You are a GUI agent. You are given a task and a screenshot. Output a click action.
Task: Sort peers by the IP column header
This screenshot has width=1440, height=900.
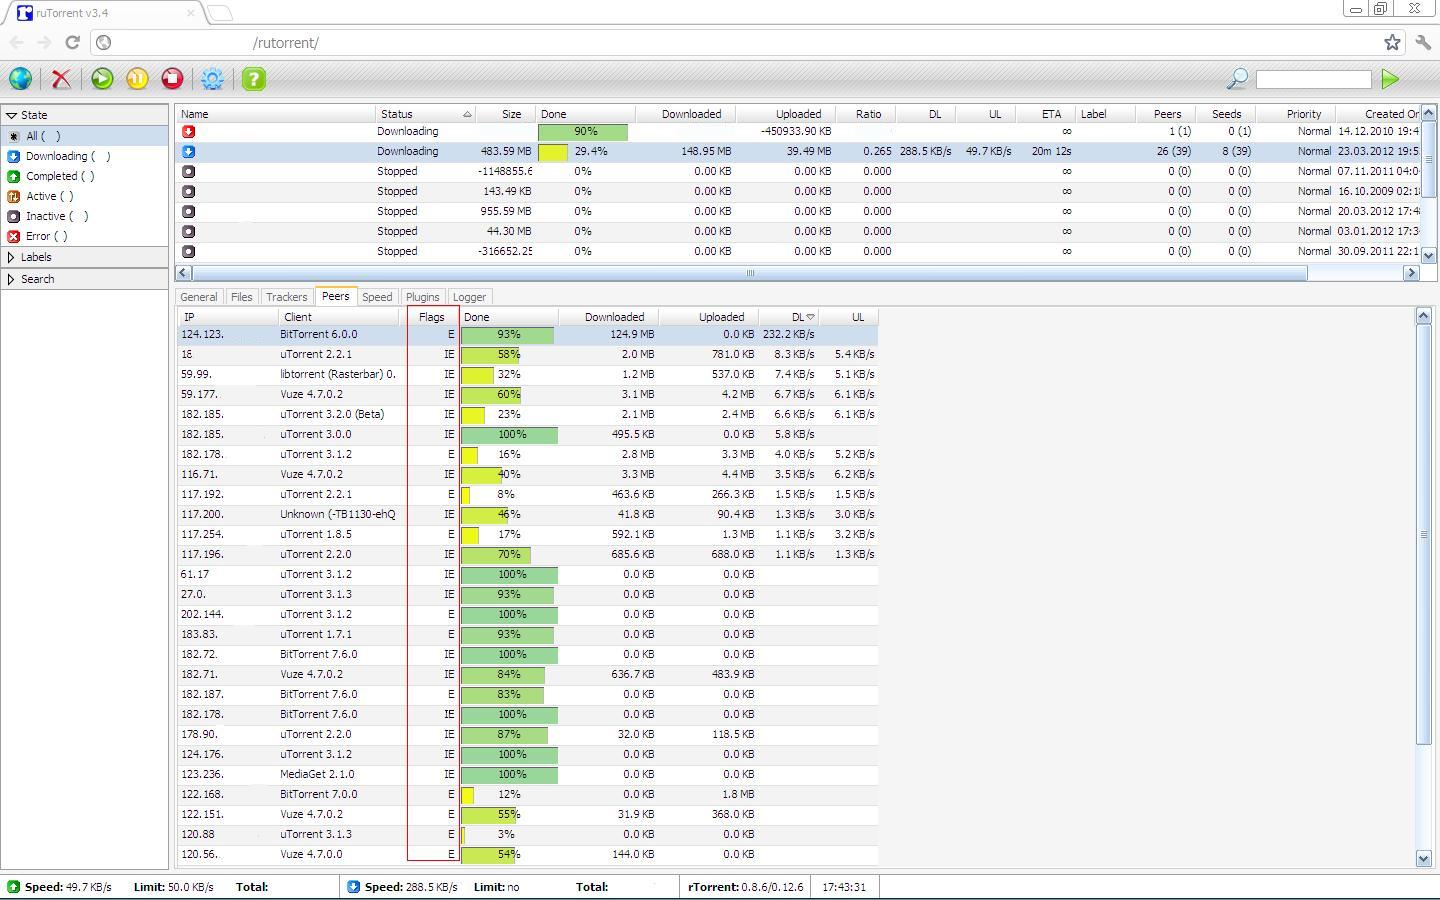pyautogui.click(x=228, y=317)
